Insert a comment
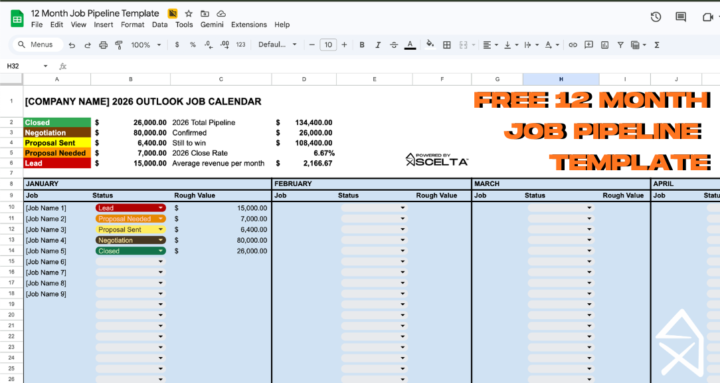 (x=589, y=45)
